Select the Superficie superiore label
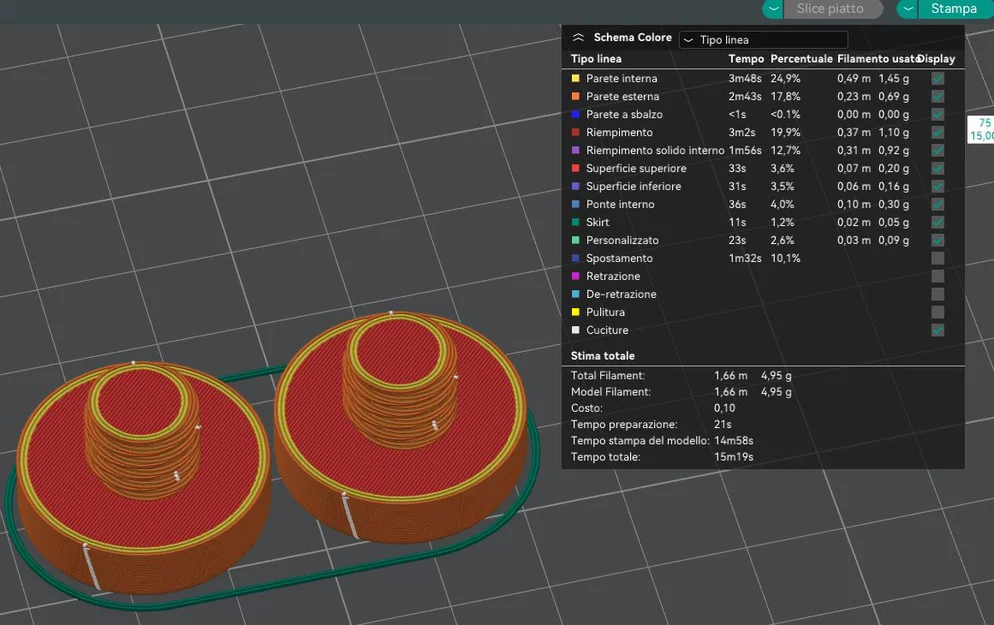This screenshot has height=625, width=994. (x=636, y=169)
